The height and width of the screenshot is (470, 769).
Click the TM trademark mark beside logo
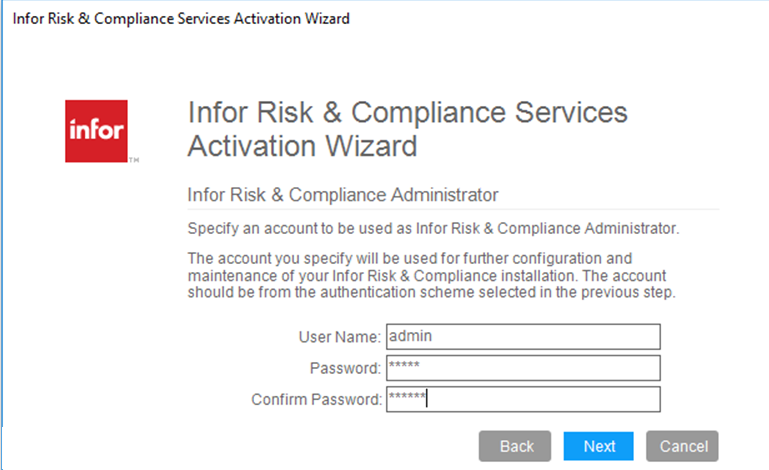click(134, 160)
